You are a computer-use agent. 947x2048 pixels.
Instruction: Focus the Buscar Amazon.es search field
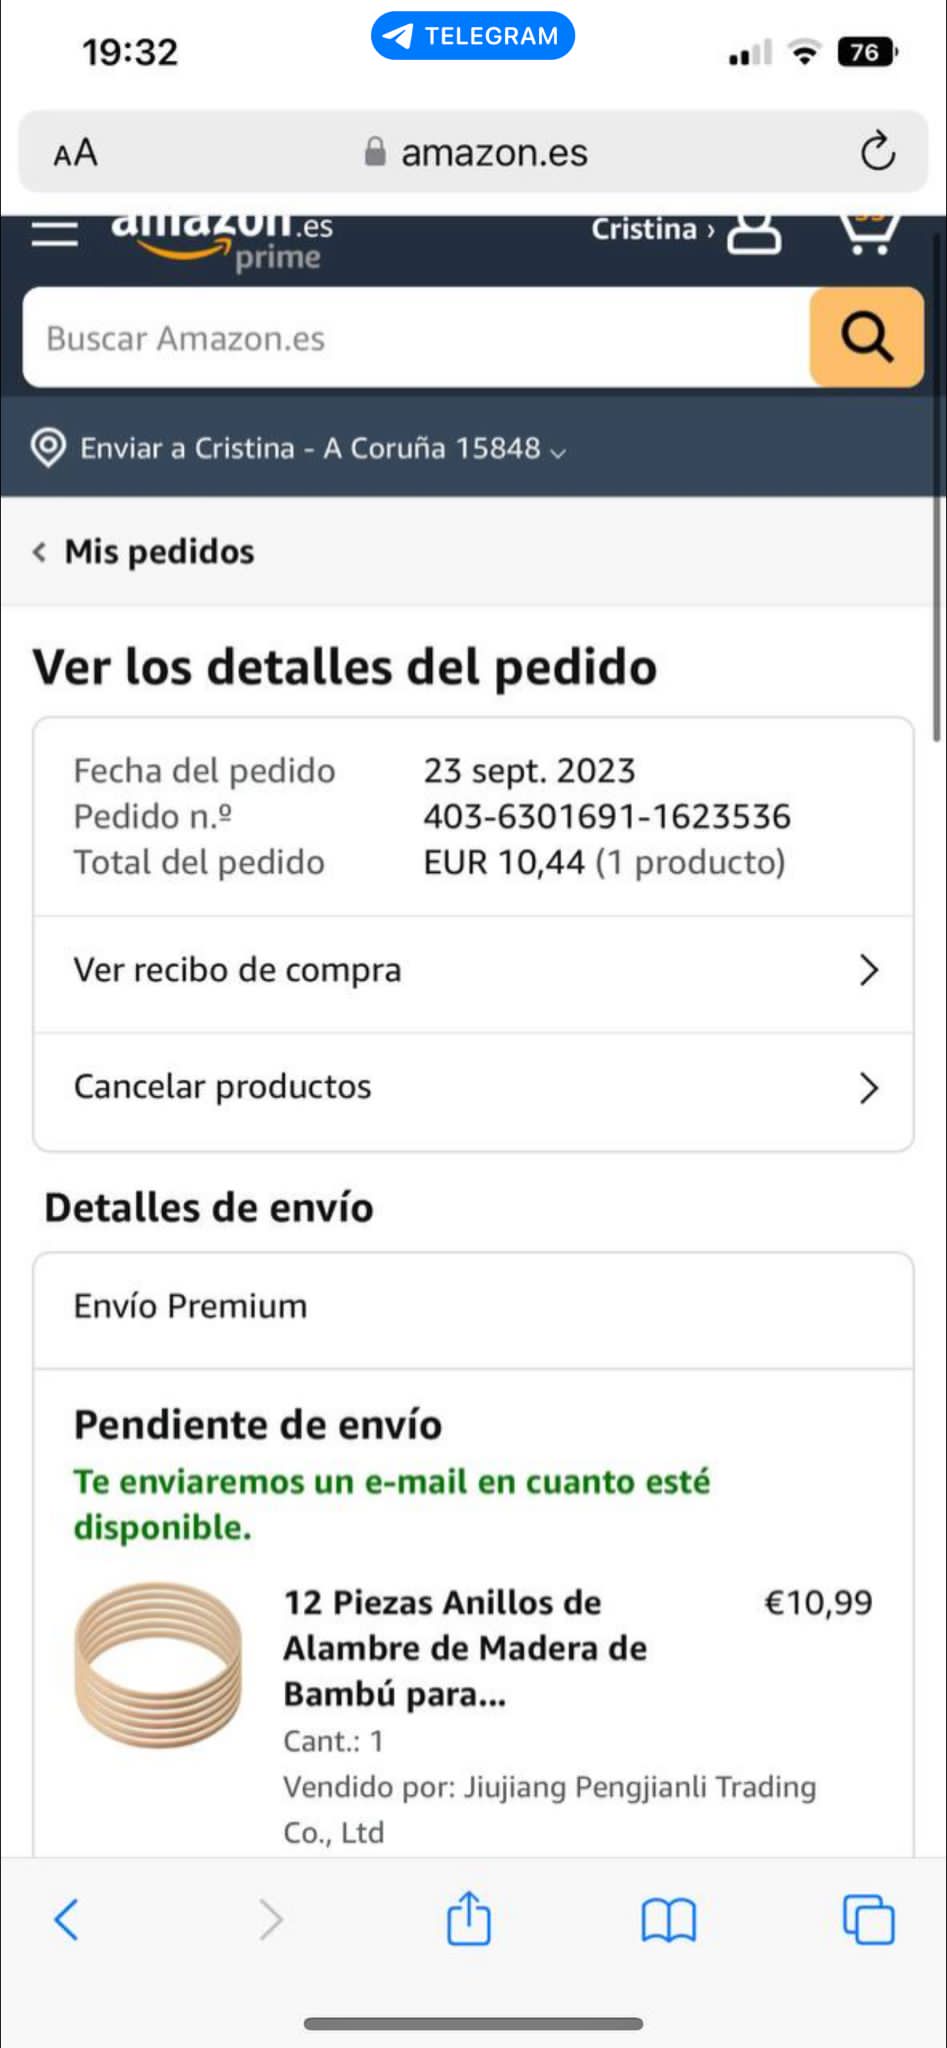(x=416, y=337)
